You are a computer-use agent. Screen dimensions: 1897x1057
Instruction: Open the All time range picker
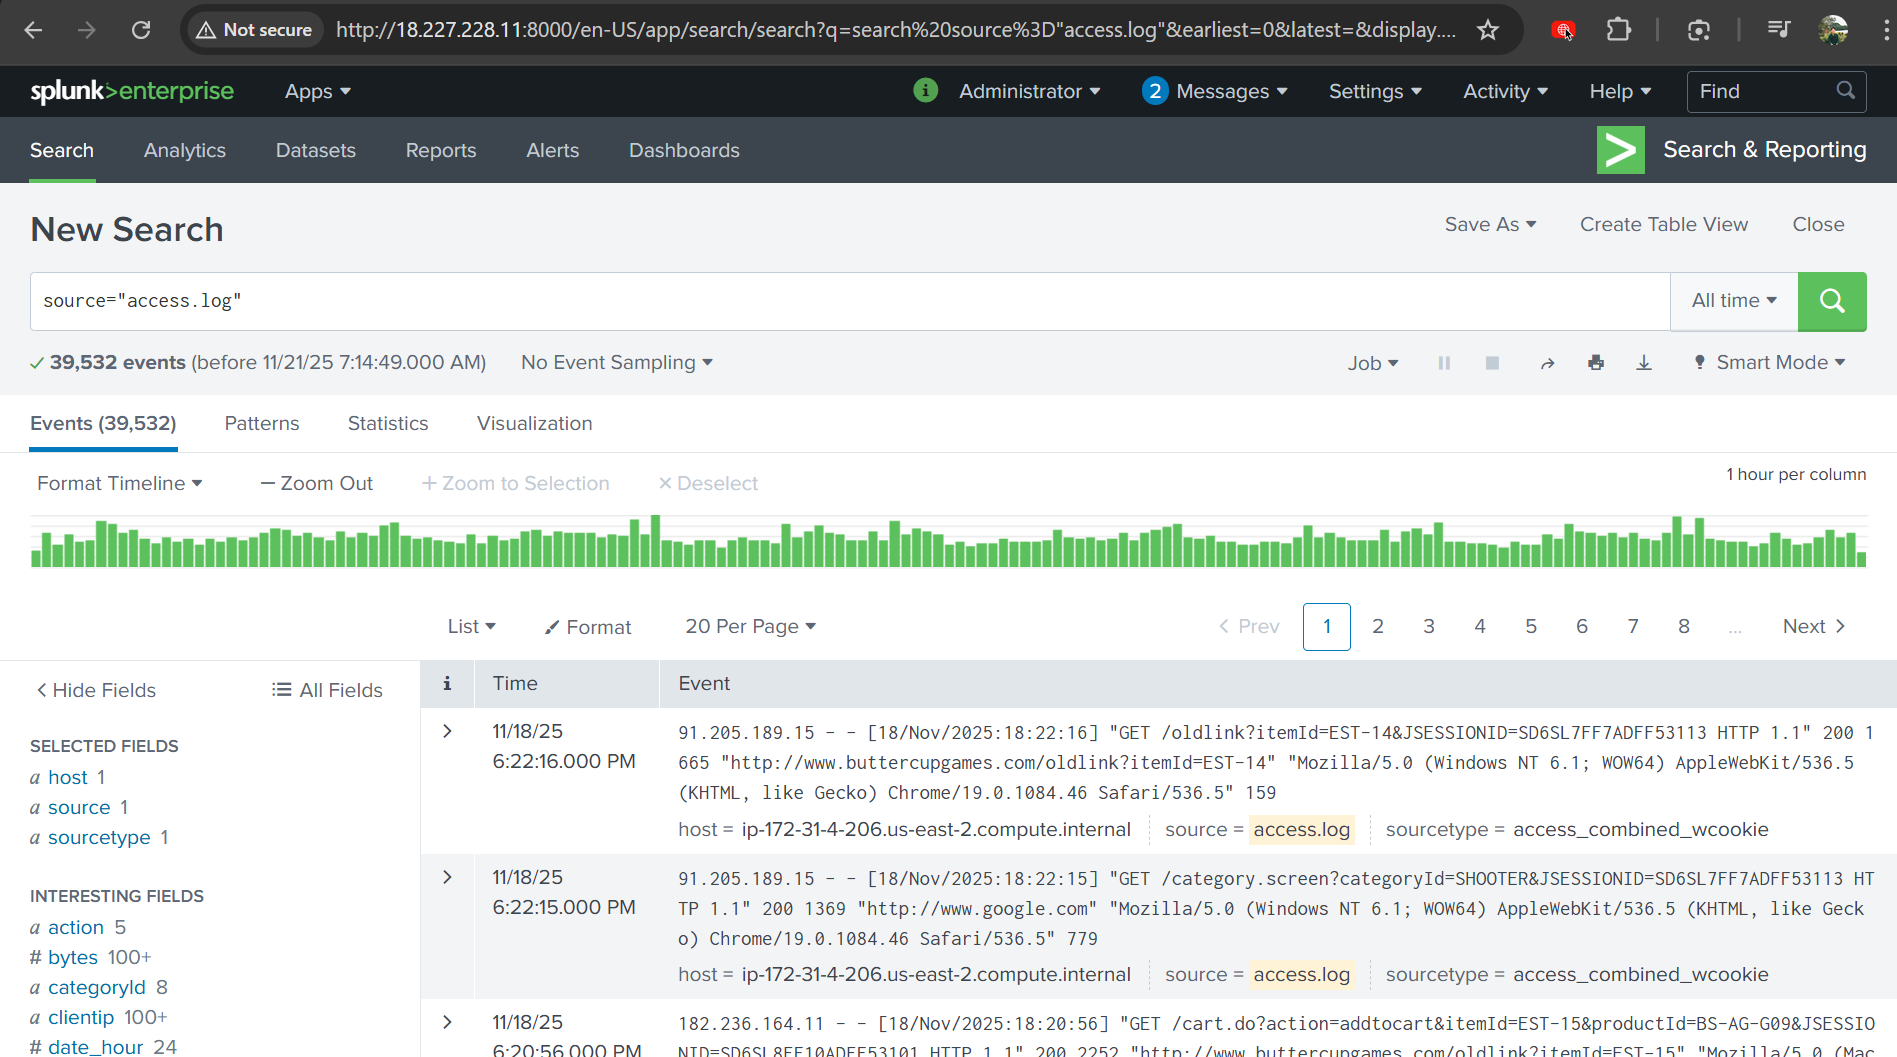coord(1733,301)
